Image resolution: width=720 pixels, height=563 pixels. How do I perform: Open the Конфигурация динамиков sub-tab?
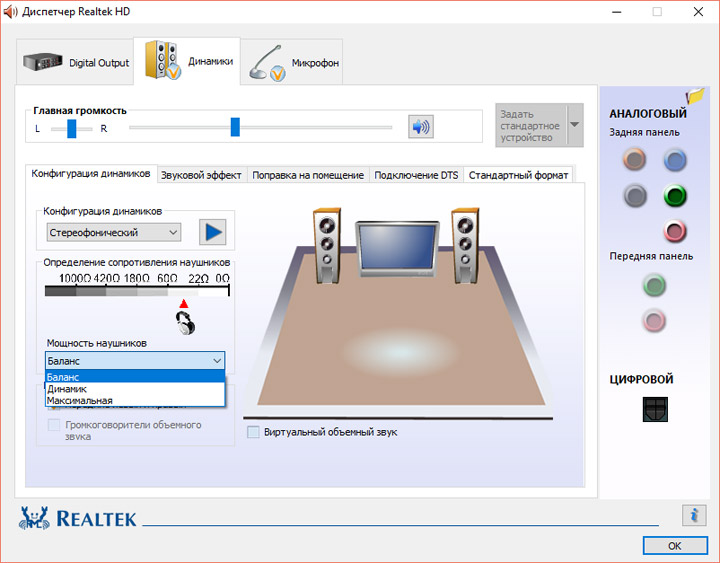tap(91, 174)
